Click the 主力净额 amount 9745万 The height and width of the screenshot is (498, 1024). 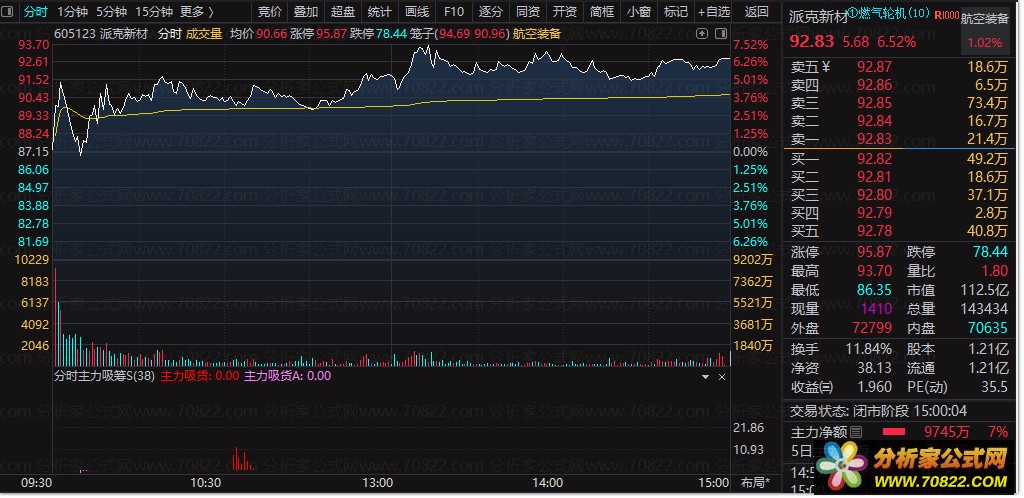[x=947, y=432]
